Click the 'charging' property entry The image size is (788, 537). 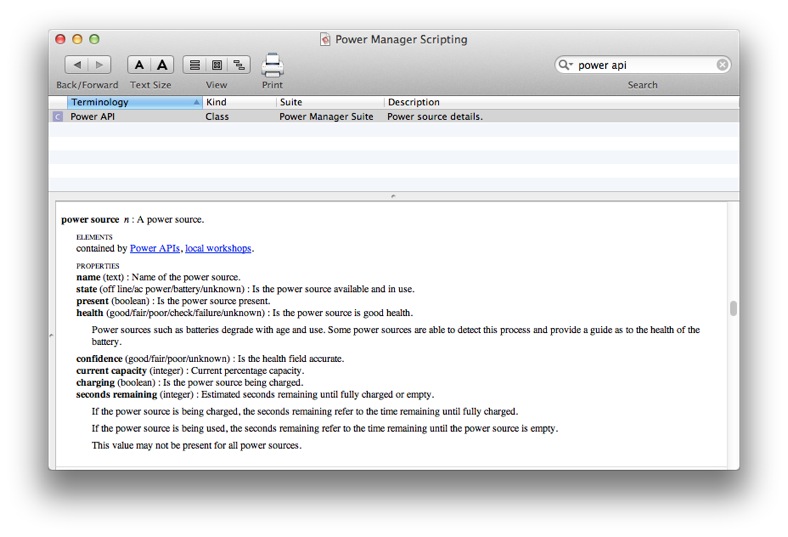pyautogui.click(x=190, y=382)
